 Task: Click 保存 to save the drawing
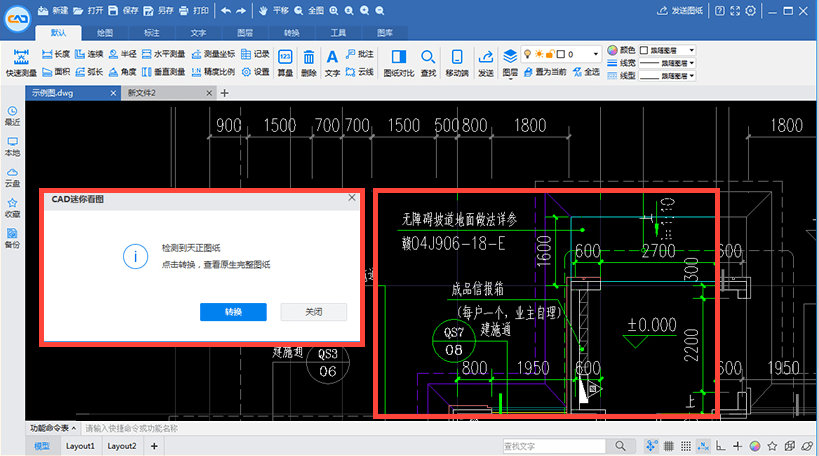[124, 10]
